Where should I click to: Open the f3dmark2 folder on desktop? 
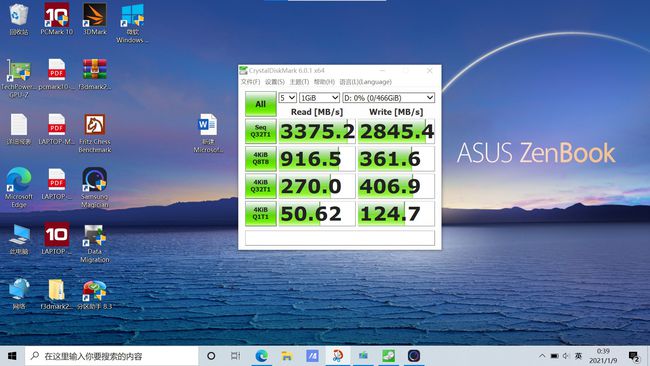pyautogui.click(x=57, y=293)
